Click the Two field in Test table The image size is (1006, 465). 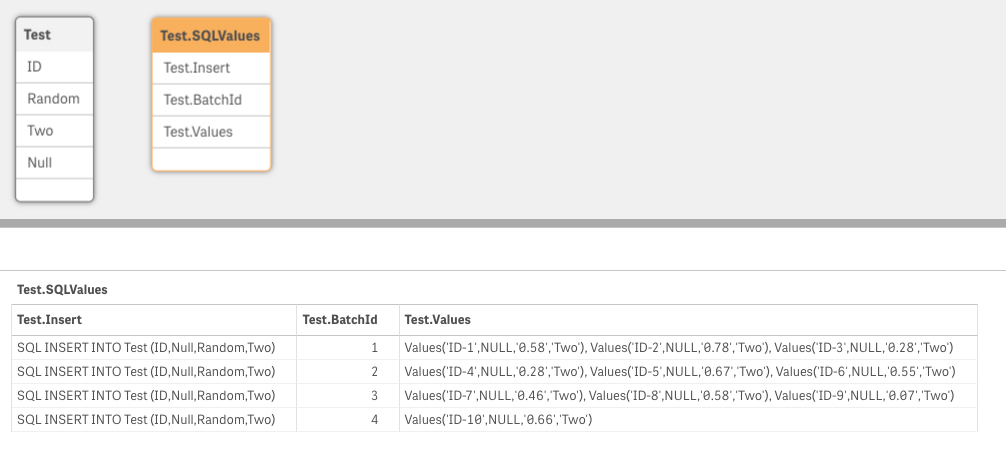[55, 131]
